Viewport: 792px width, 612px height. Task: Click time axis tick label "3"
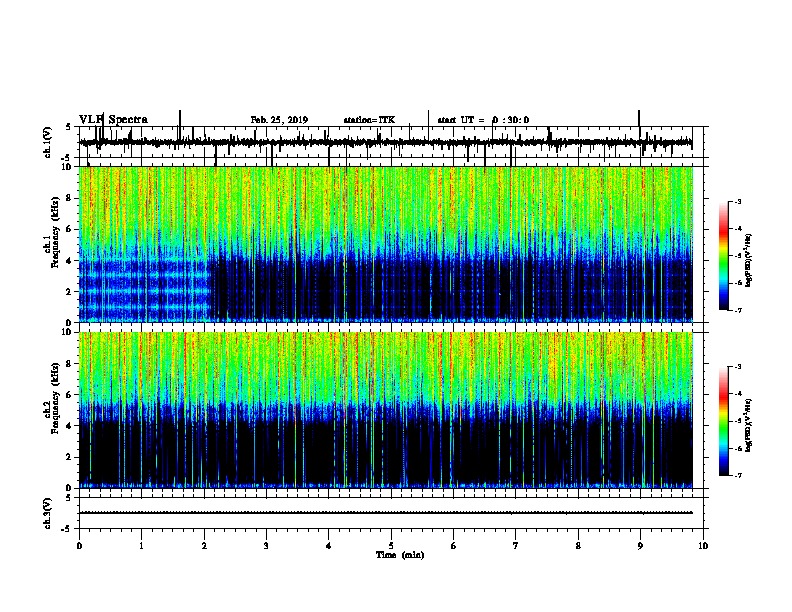(x=266, y=546)
